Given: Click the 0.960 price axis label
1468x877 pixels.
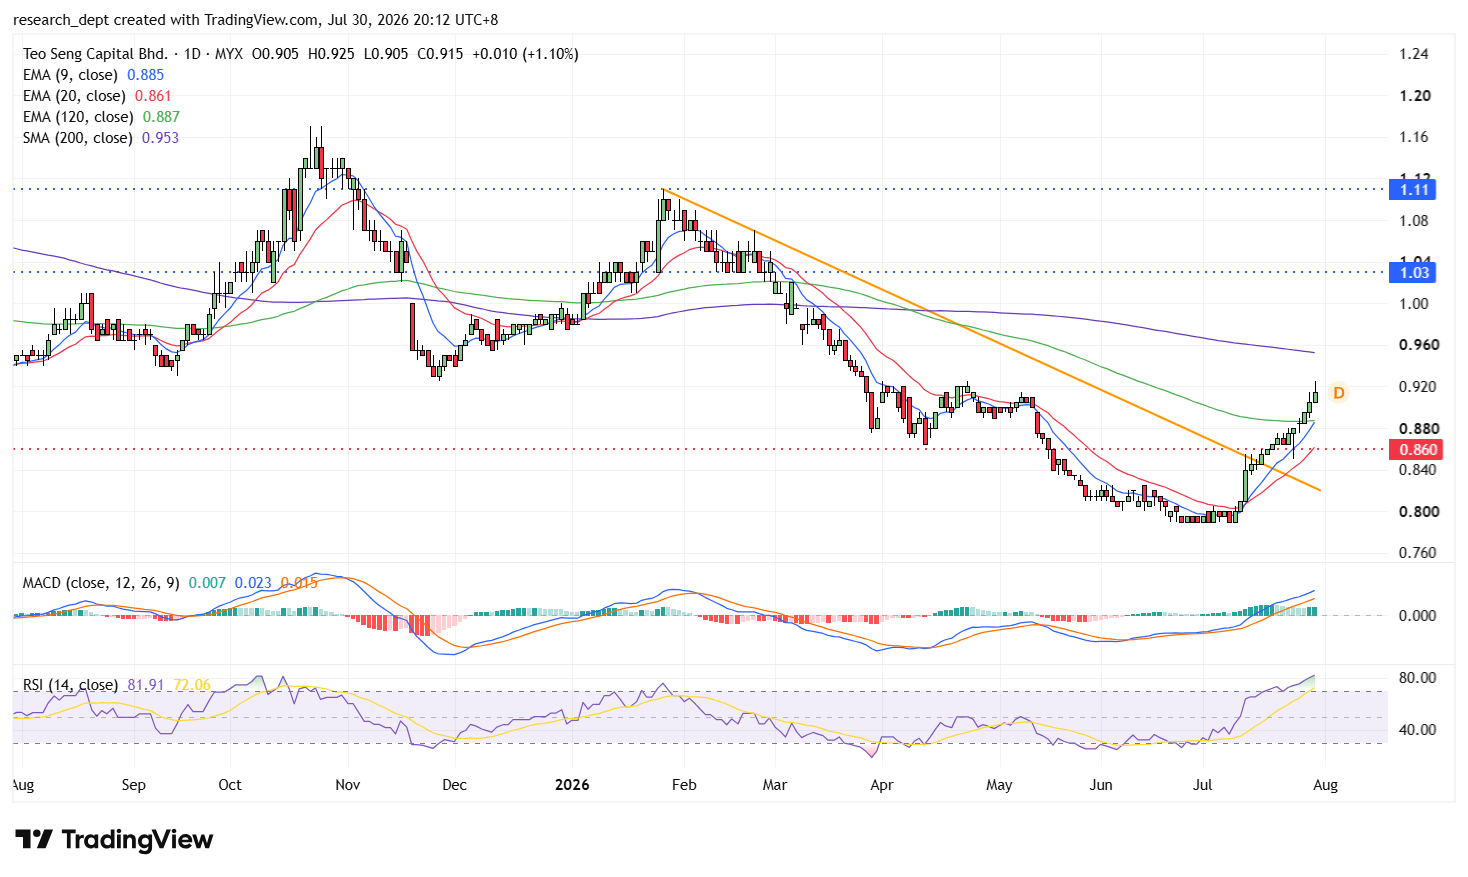Looking at the screenshot, I should pos(1419,345).
